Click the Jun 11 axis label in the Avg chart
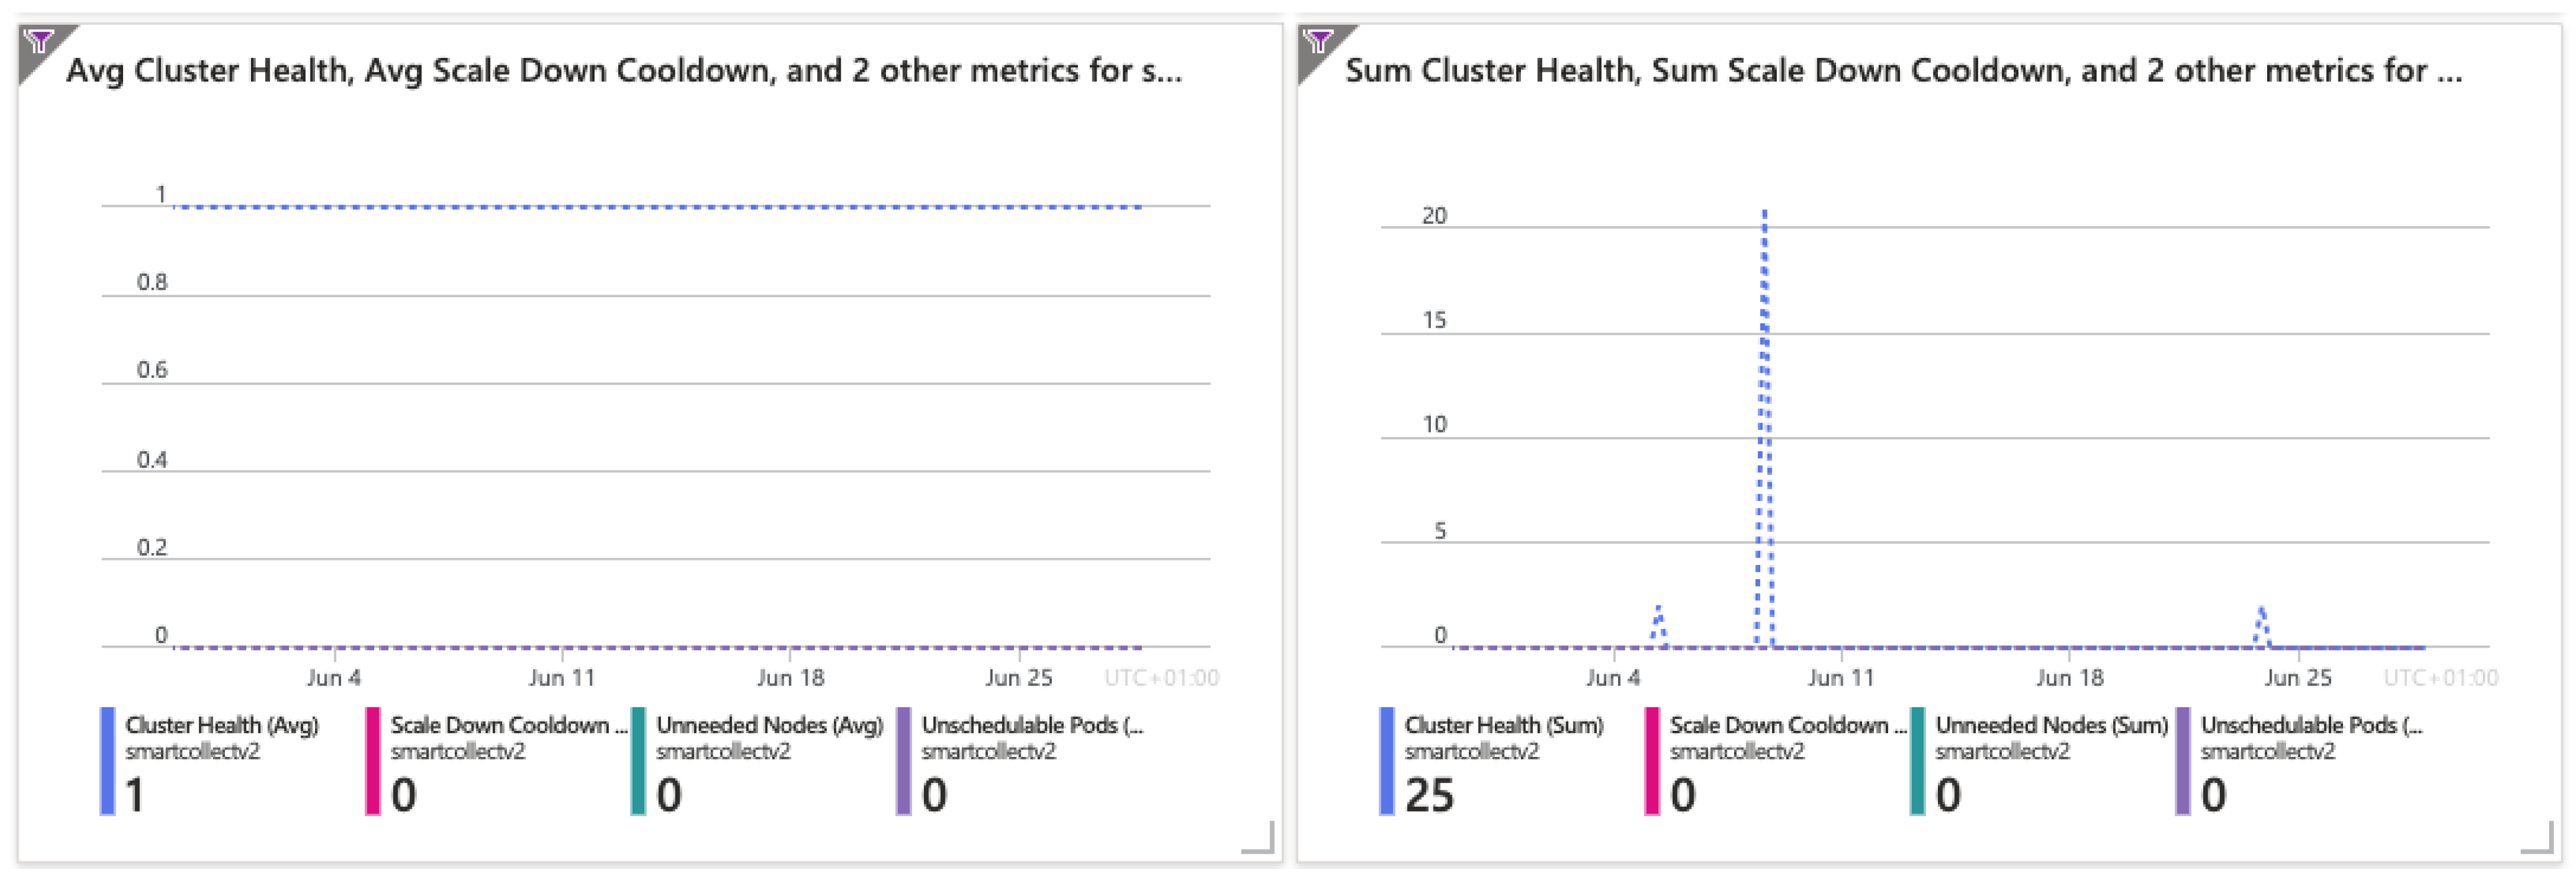Image resolution: width=2576 pixels, height=880 pixels. (562, 678)
